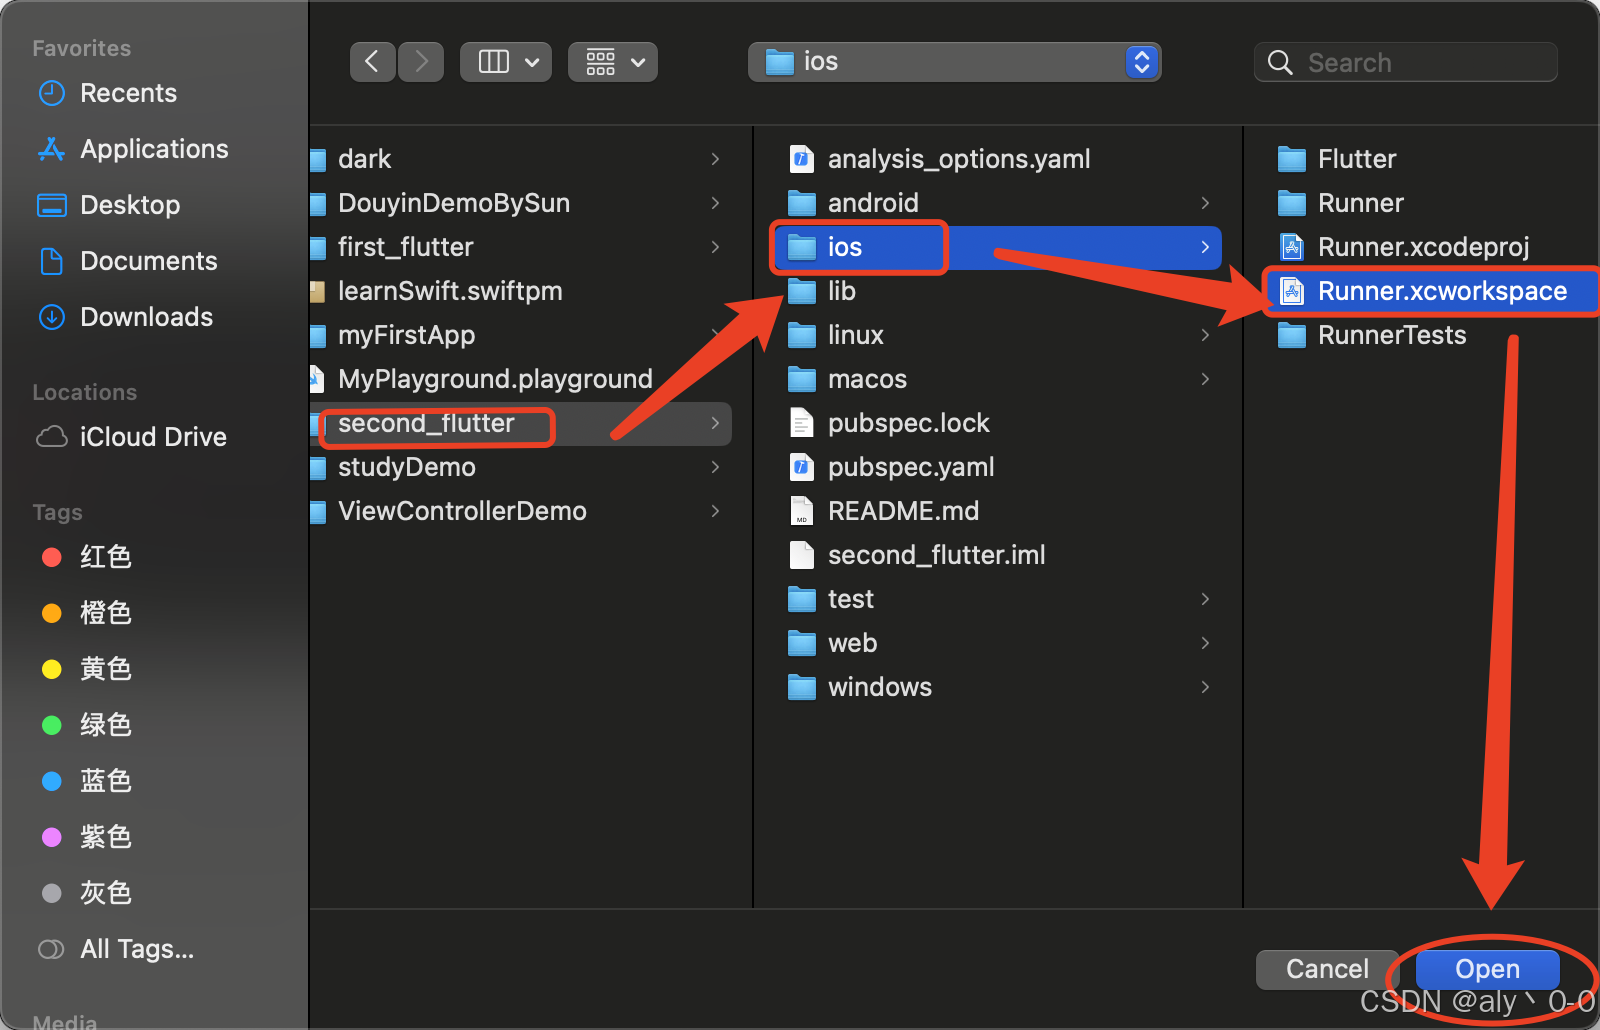
Task: Expand the web folder chevron
Action: pyautogui.click(x=1205, y=643)
